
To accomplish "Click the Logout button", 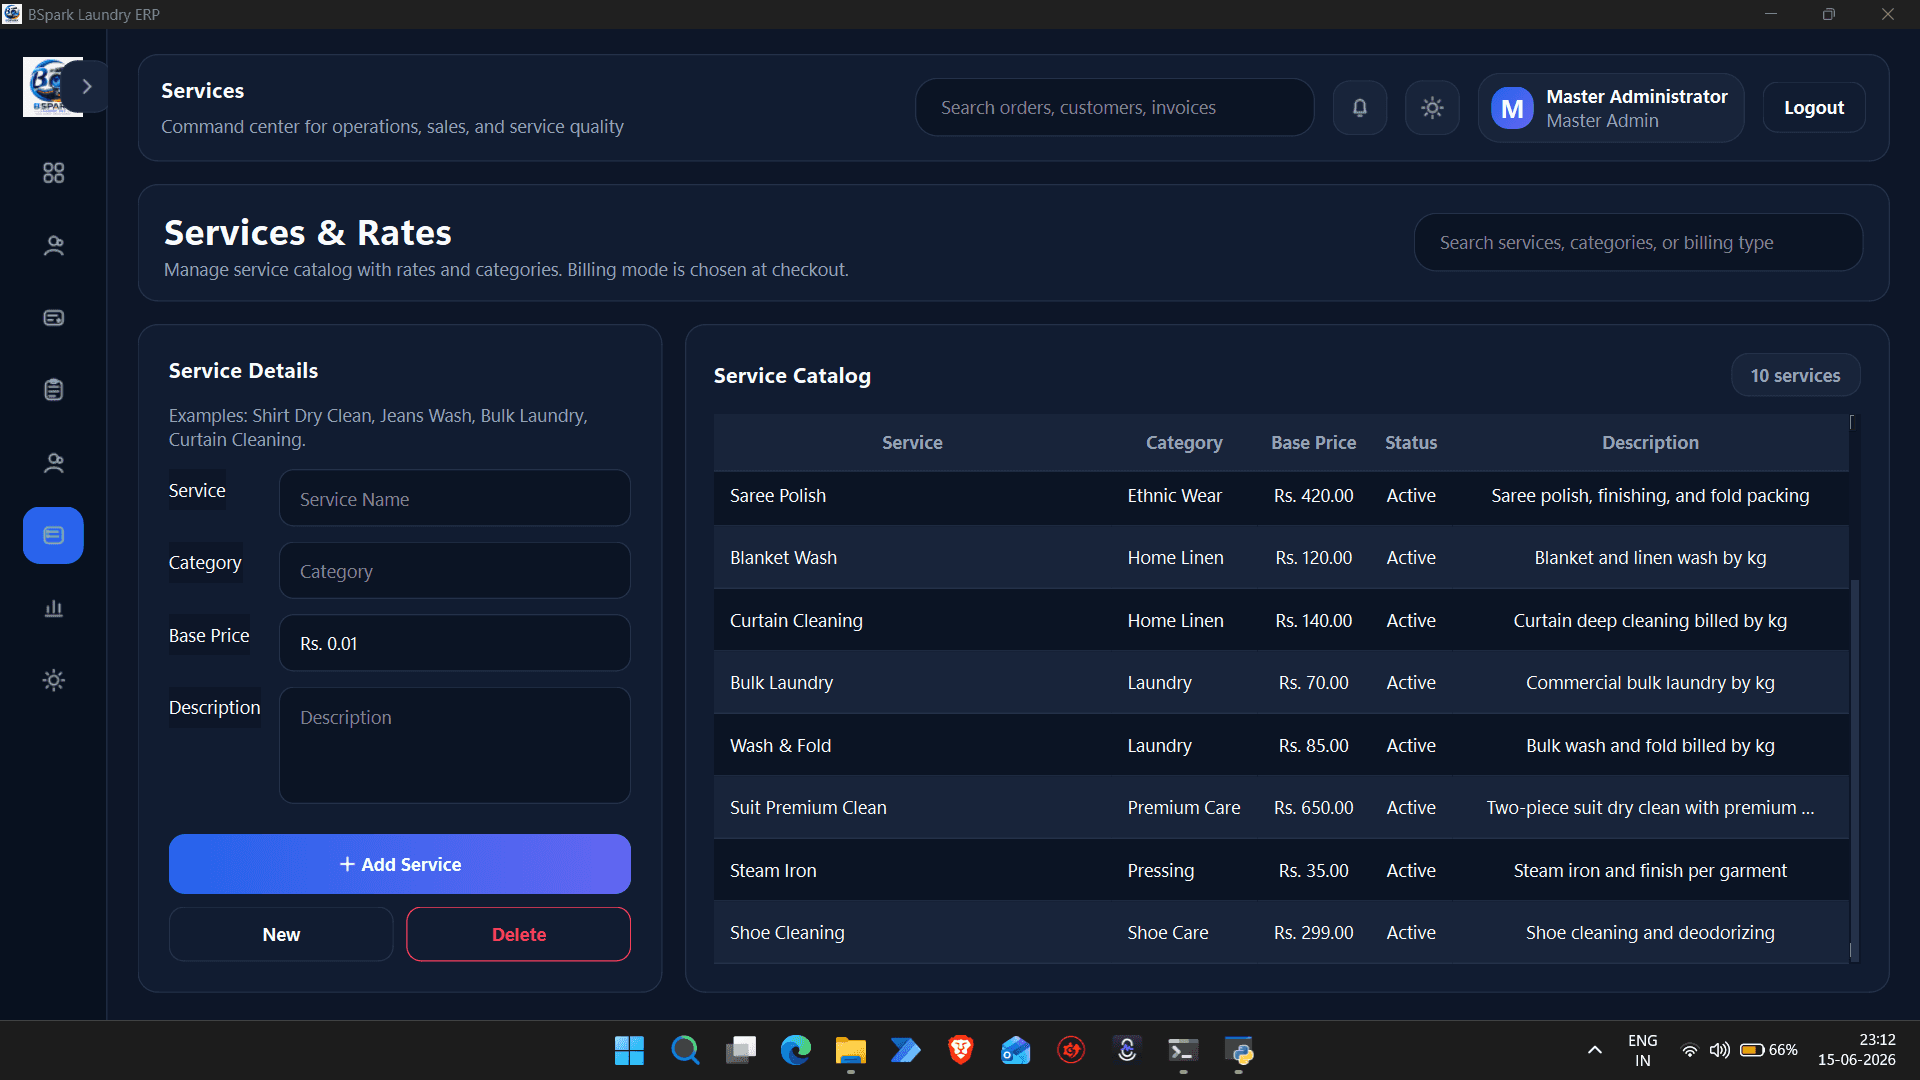I will click(x=1814, y=107).
